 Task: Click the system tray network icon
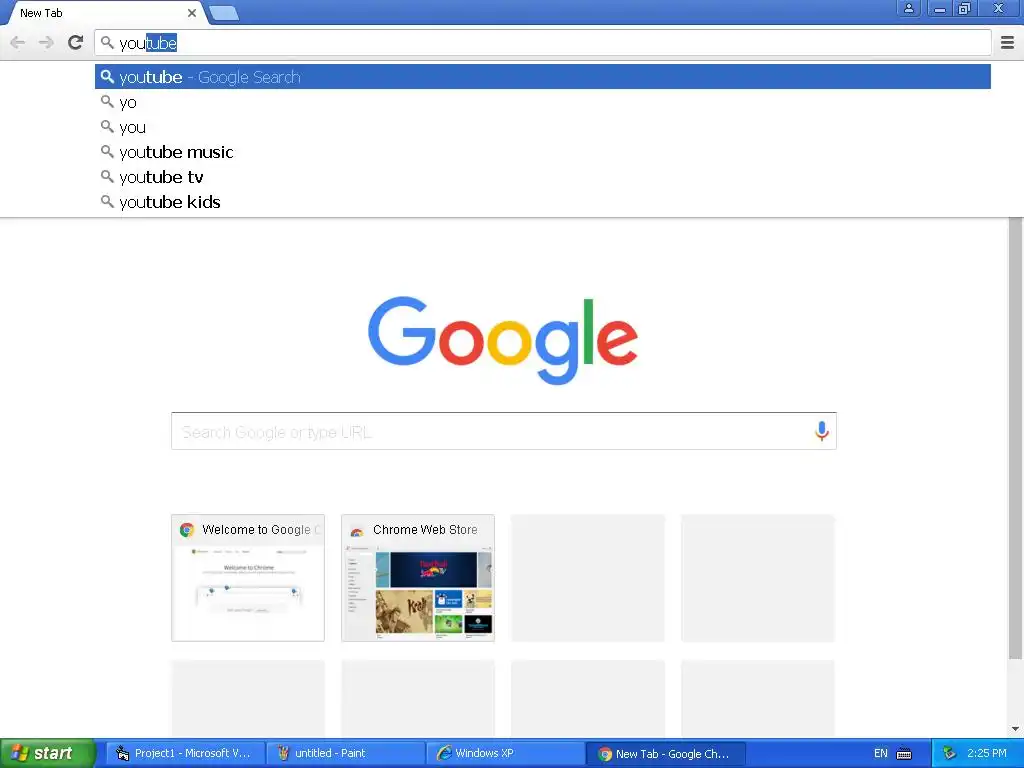[x=950, y=754]
